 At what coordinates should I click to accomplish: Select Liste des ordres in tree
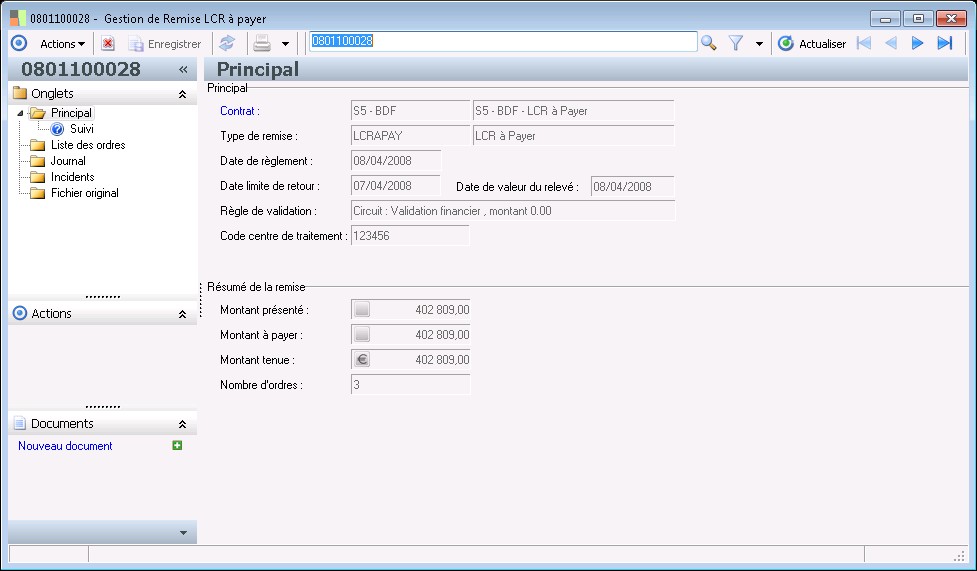[x=88, y=145]
